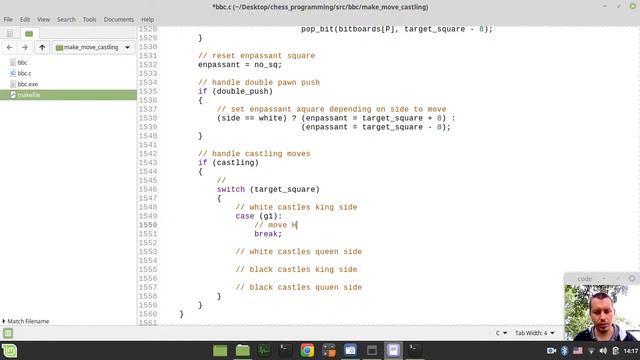This screenshot has height=360, width=640.
Task: Open the volume tray icon
Action: 603,351
